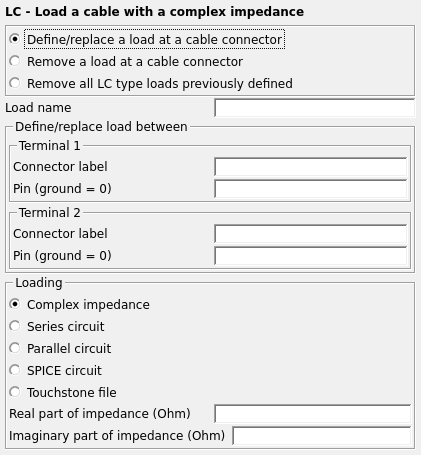Choose Remove a load at a cable connector
Viewport: 421px width, 455px height.
[x=126, y=61]
